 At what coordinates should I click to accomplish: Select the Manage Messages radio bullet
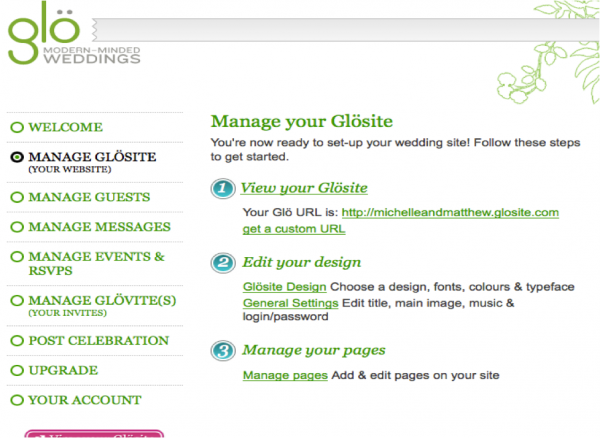coord(17,227)
